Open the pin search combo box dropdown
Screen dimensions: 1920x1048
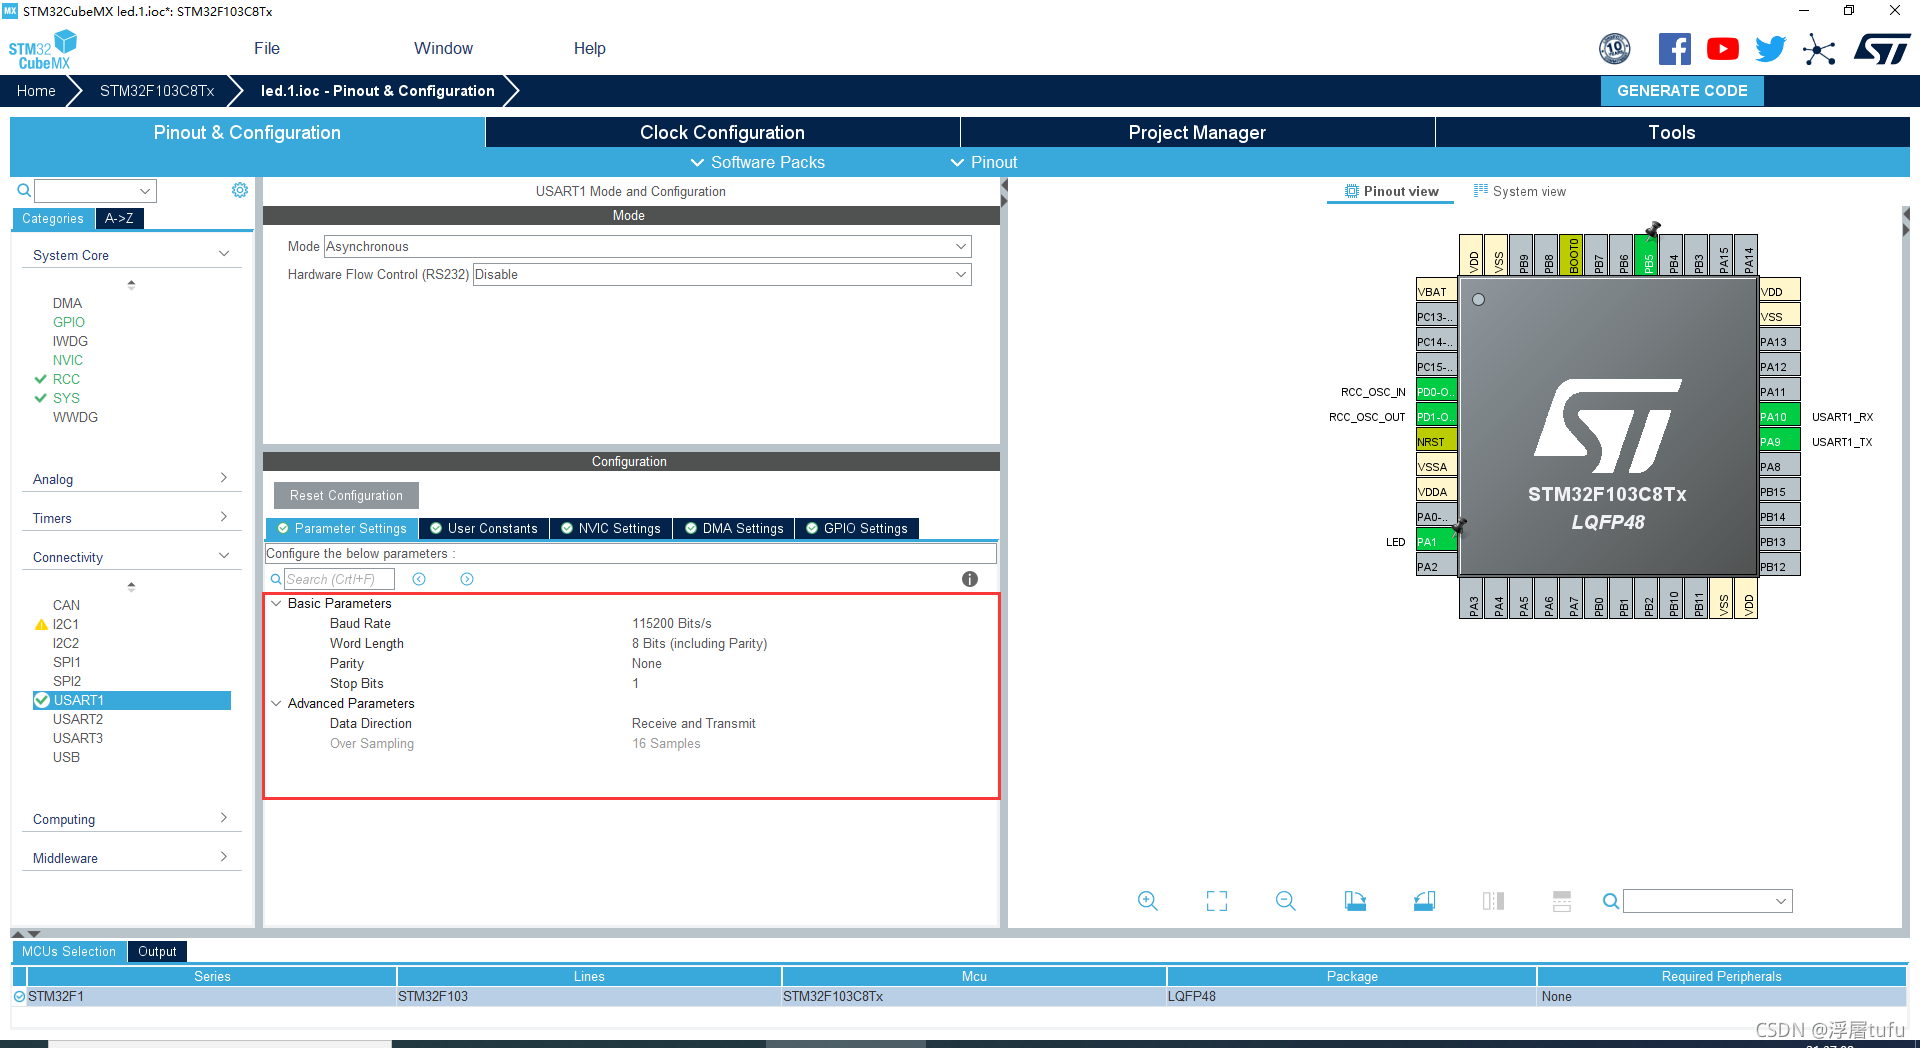coord(1781,901)
